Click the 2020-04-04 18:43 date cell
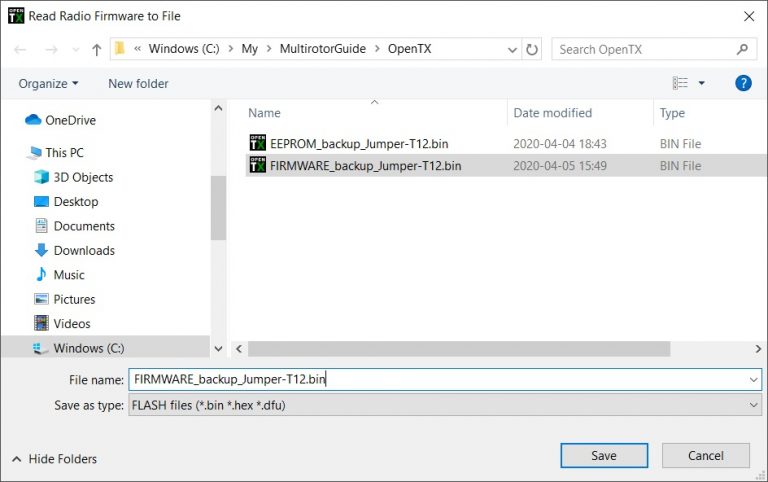 tap(560, 144)
